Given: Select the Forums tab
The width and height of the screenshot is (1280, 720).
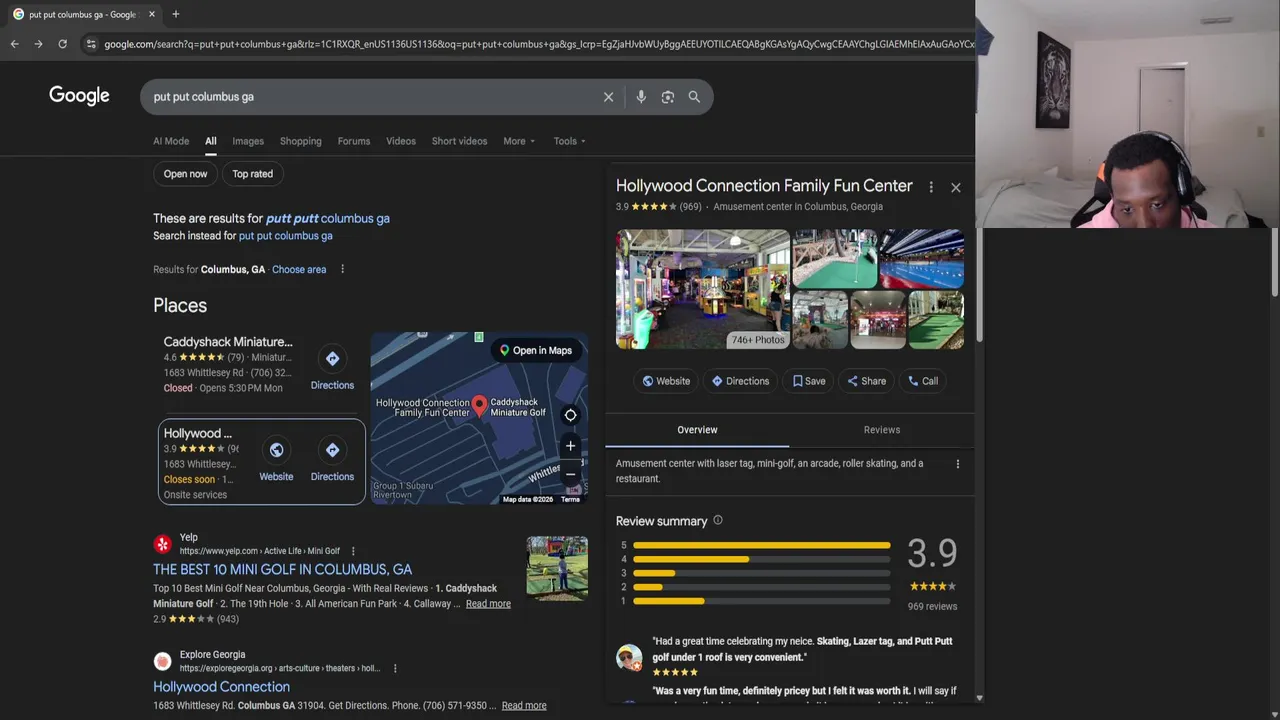Looking at the screenshot, I should 354,141.
